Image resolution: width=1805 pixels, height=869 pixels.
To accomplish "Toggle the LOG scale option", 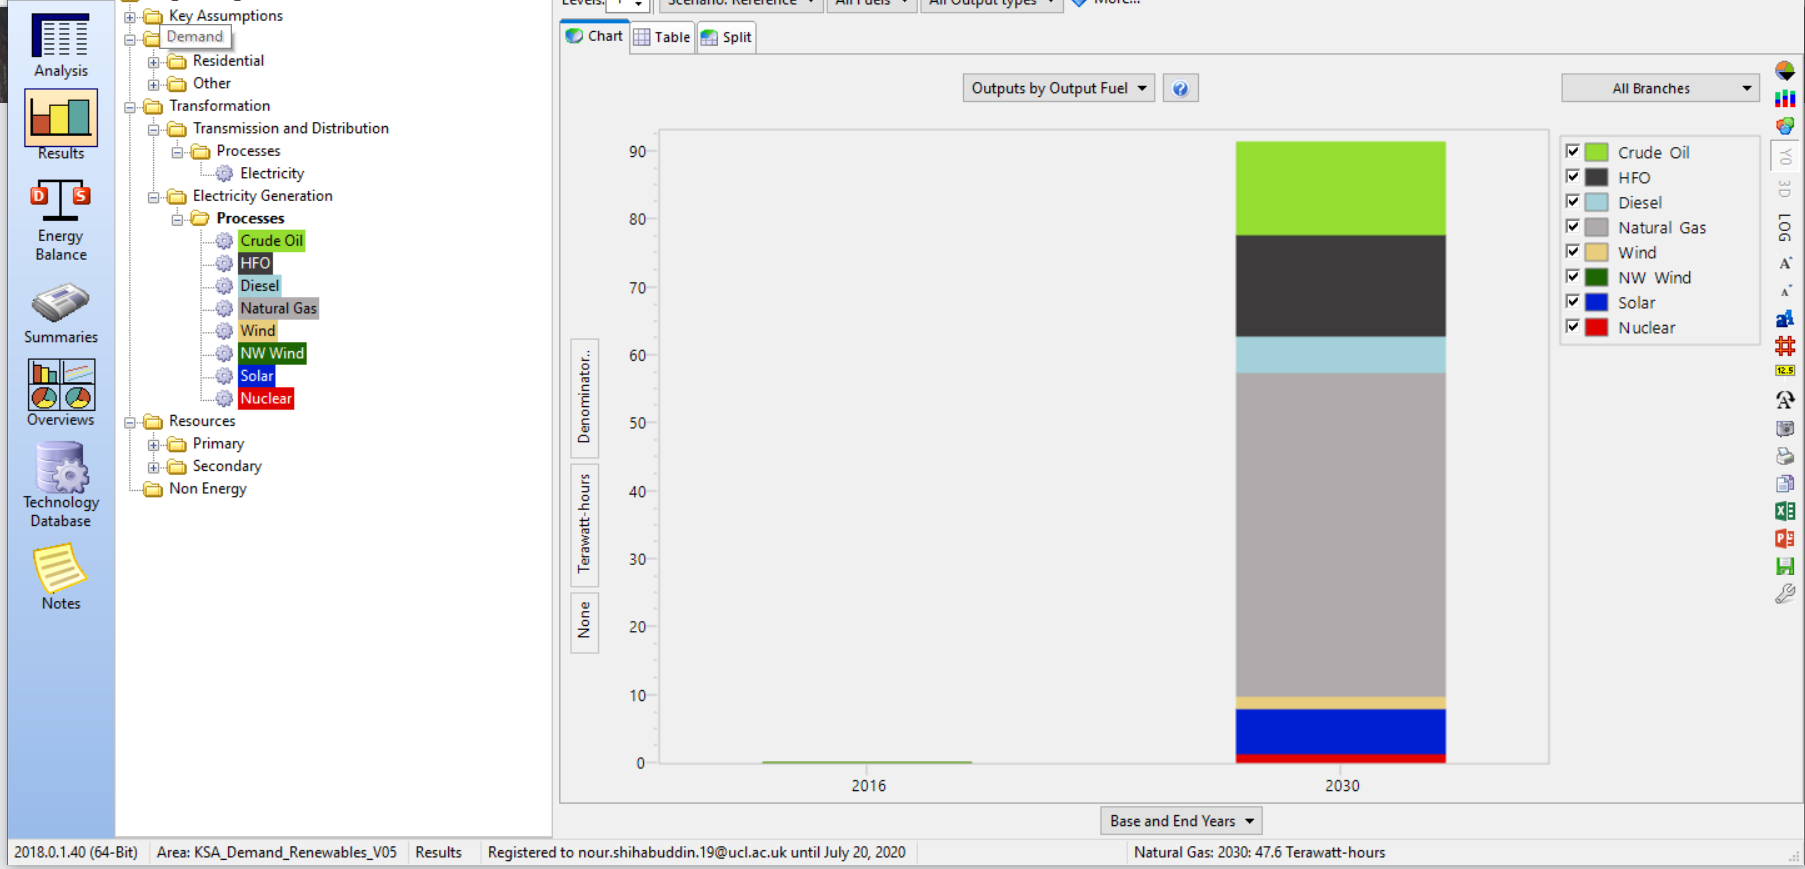I will tap(1785, 228).
